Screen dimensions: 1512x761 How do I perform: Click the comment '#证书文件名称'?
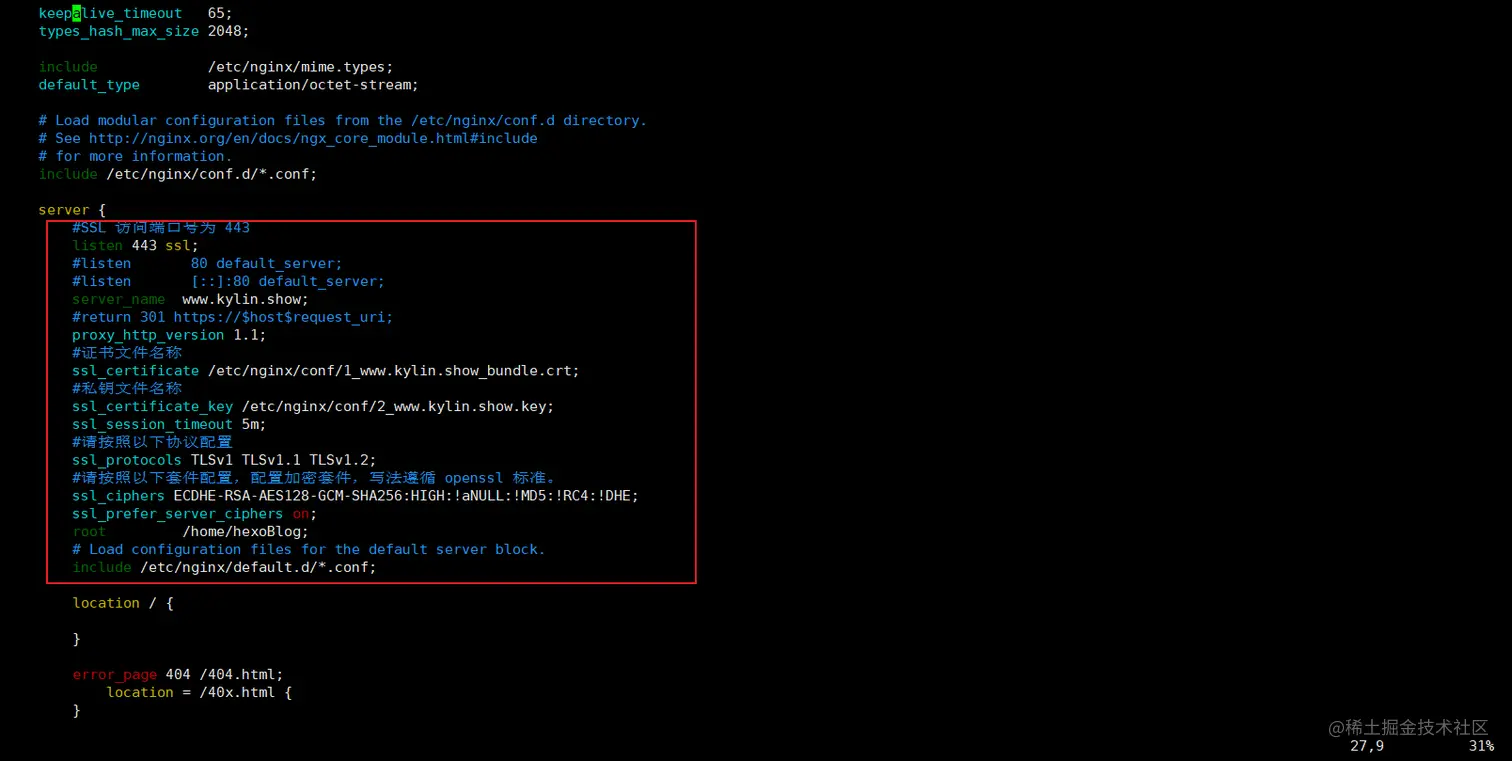pyautogui.click(x=127, y=353)
